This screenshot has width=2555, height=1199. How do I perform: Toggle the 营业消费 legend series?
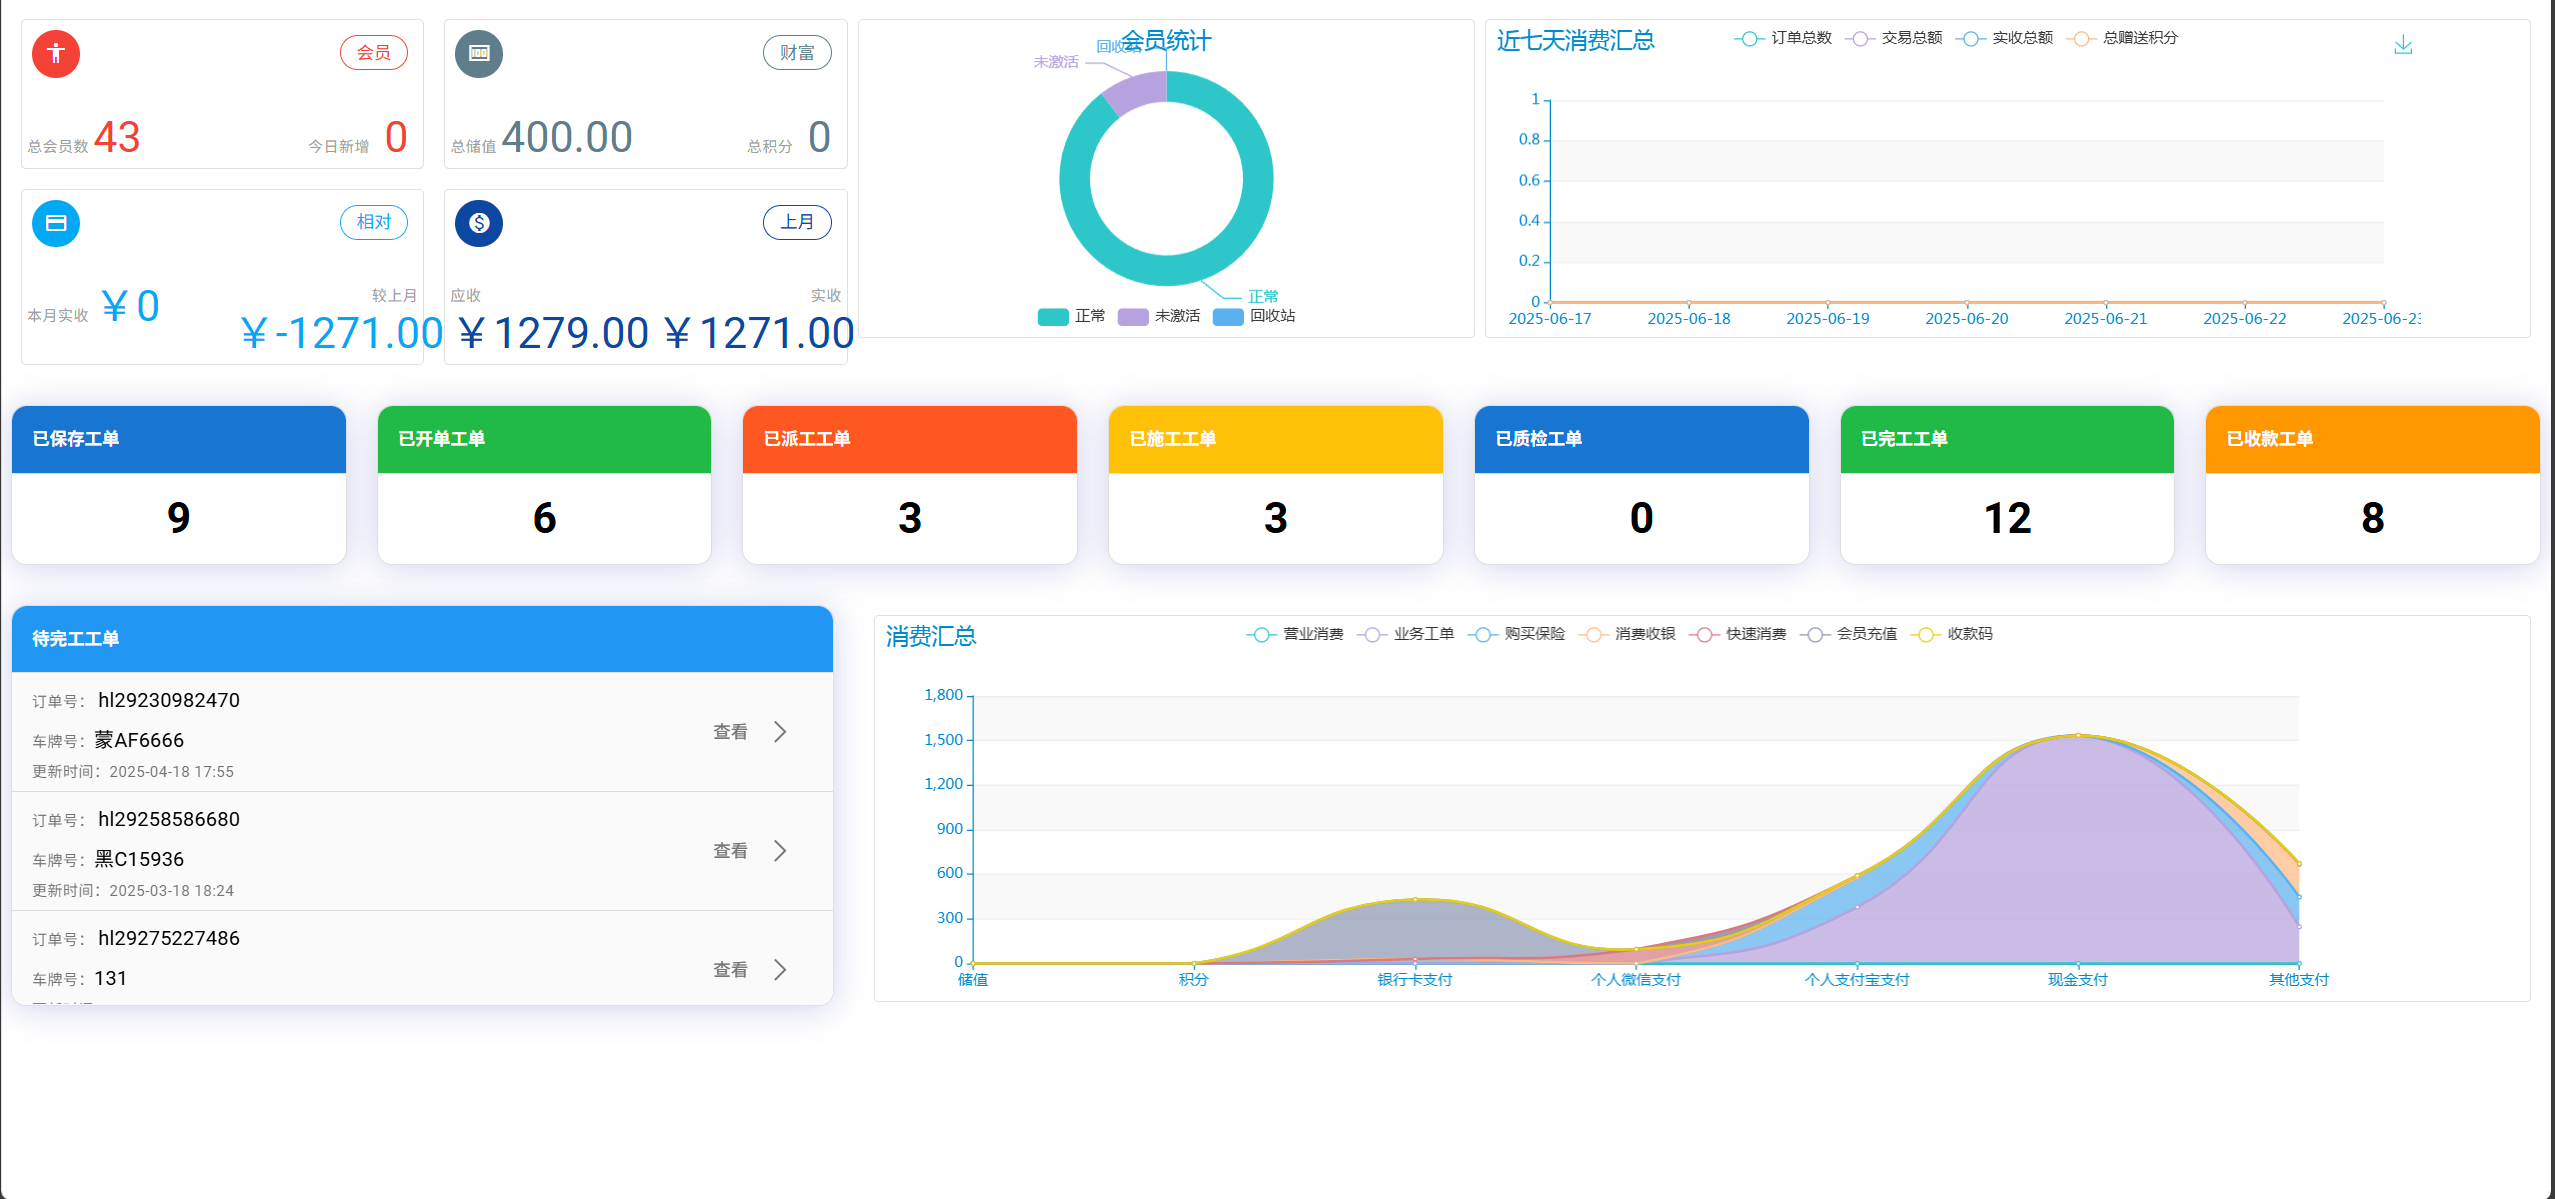(1295, 634)
